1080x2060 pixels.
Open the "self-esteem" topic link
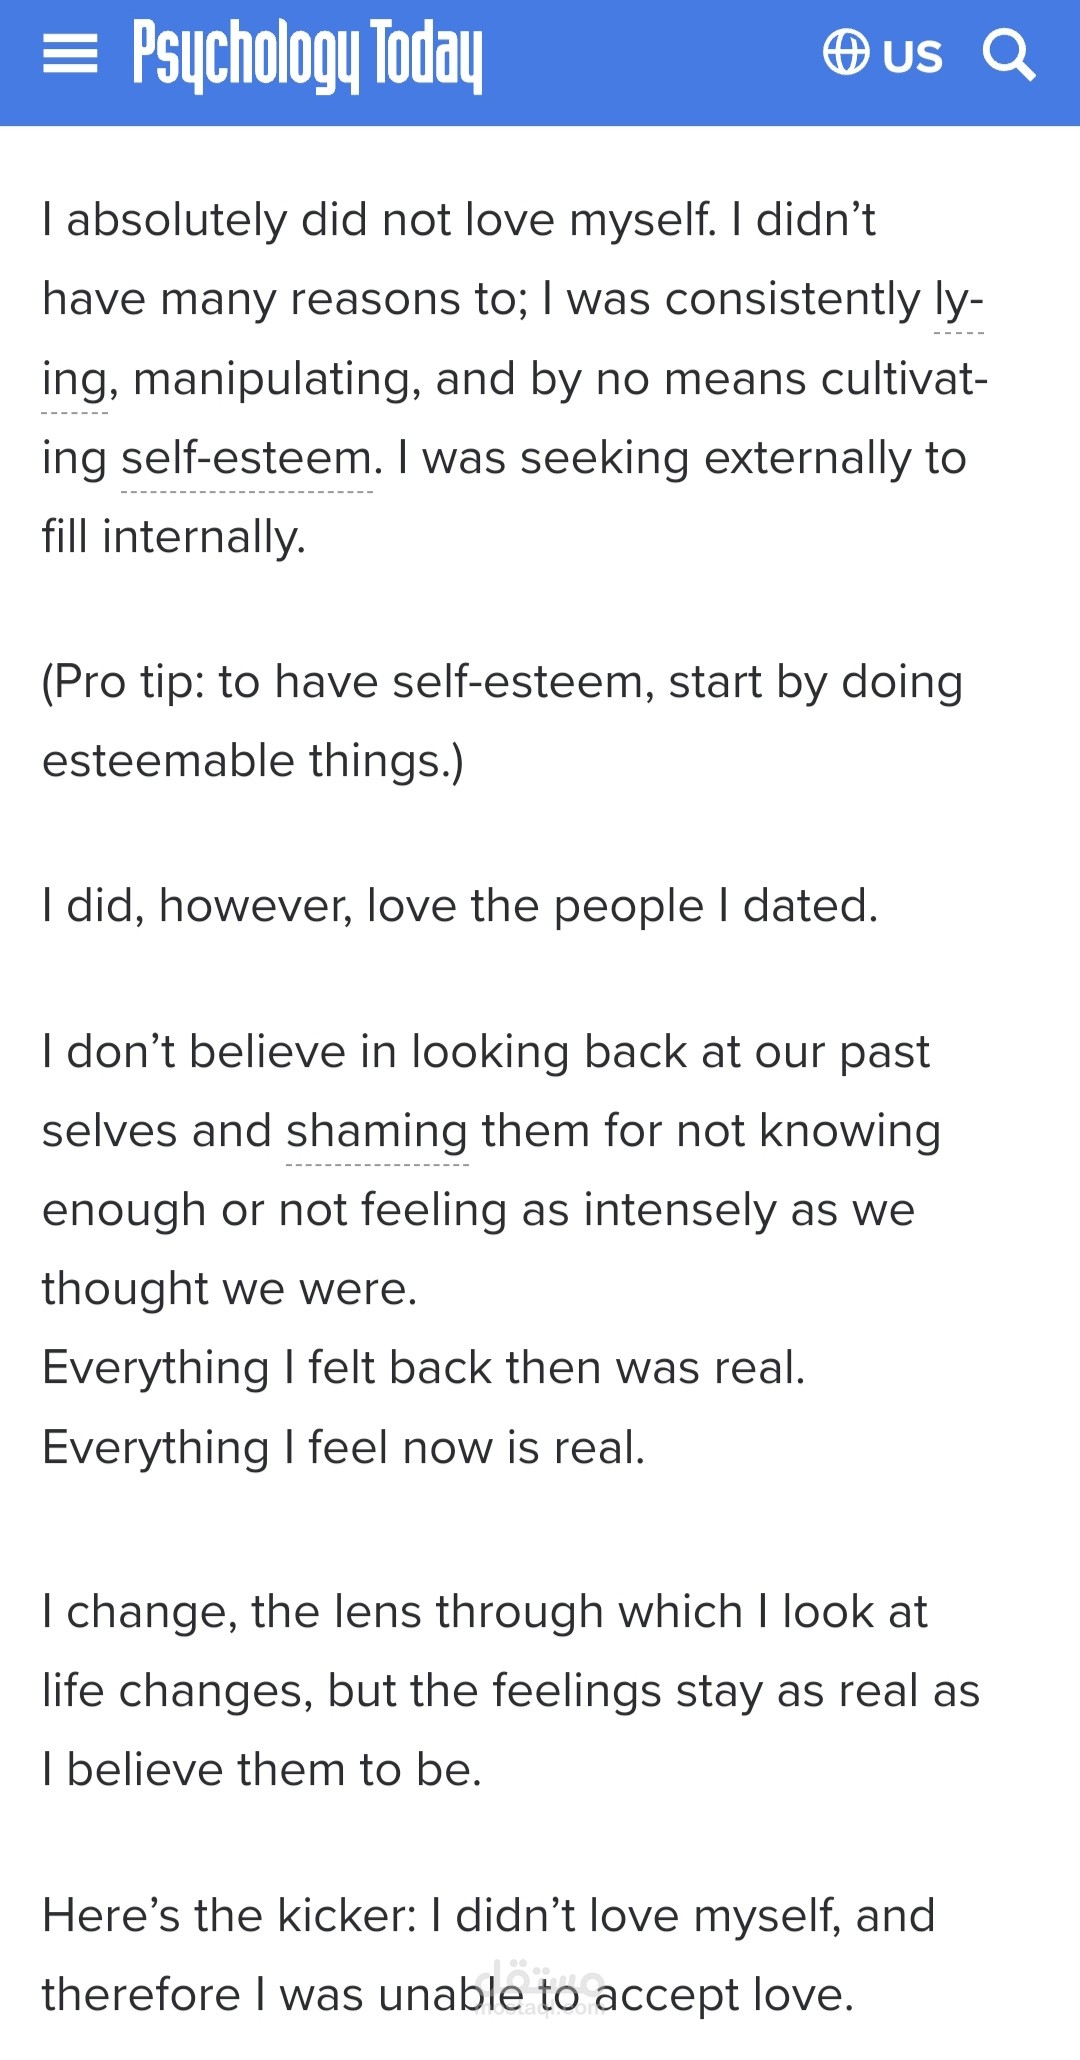click(x=247, y=459)
